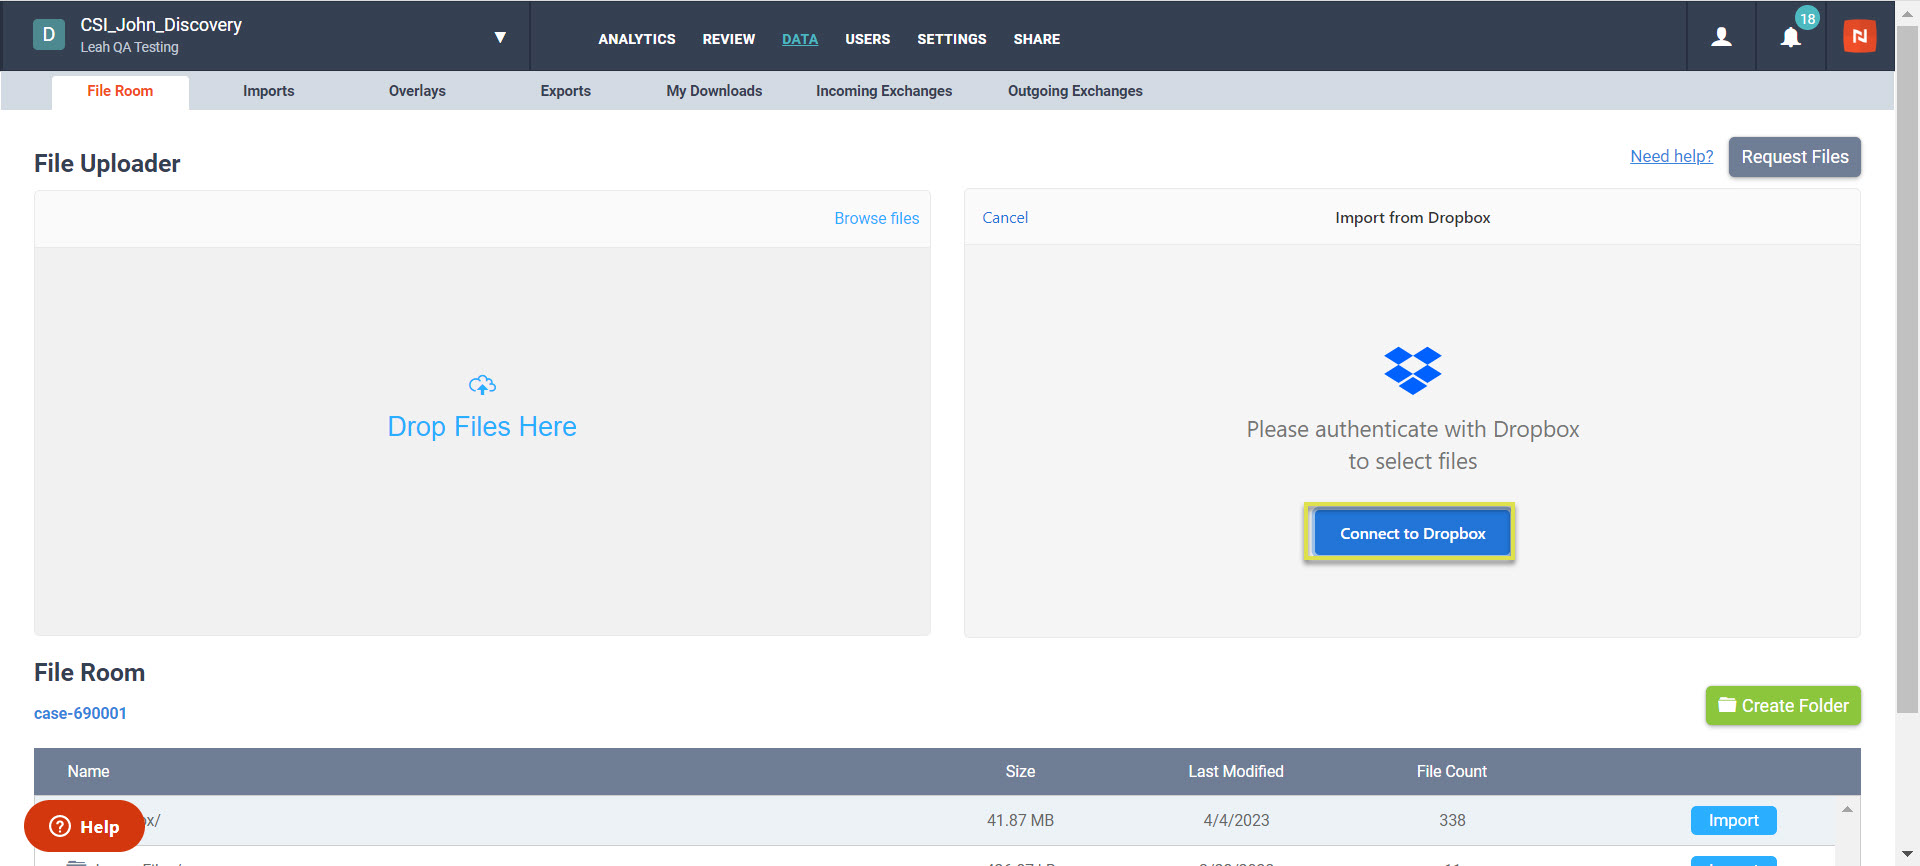1920x866 pixels.
Task: Click the notification count badge 18
Action: [x=1807, y=18]
